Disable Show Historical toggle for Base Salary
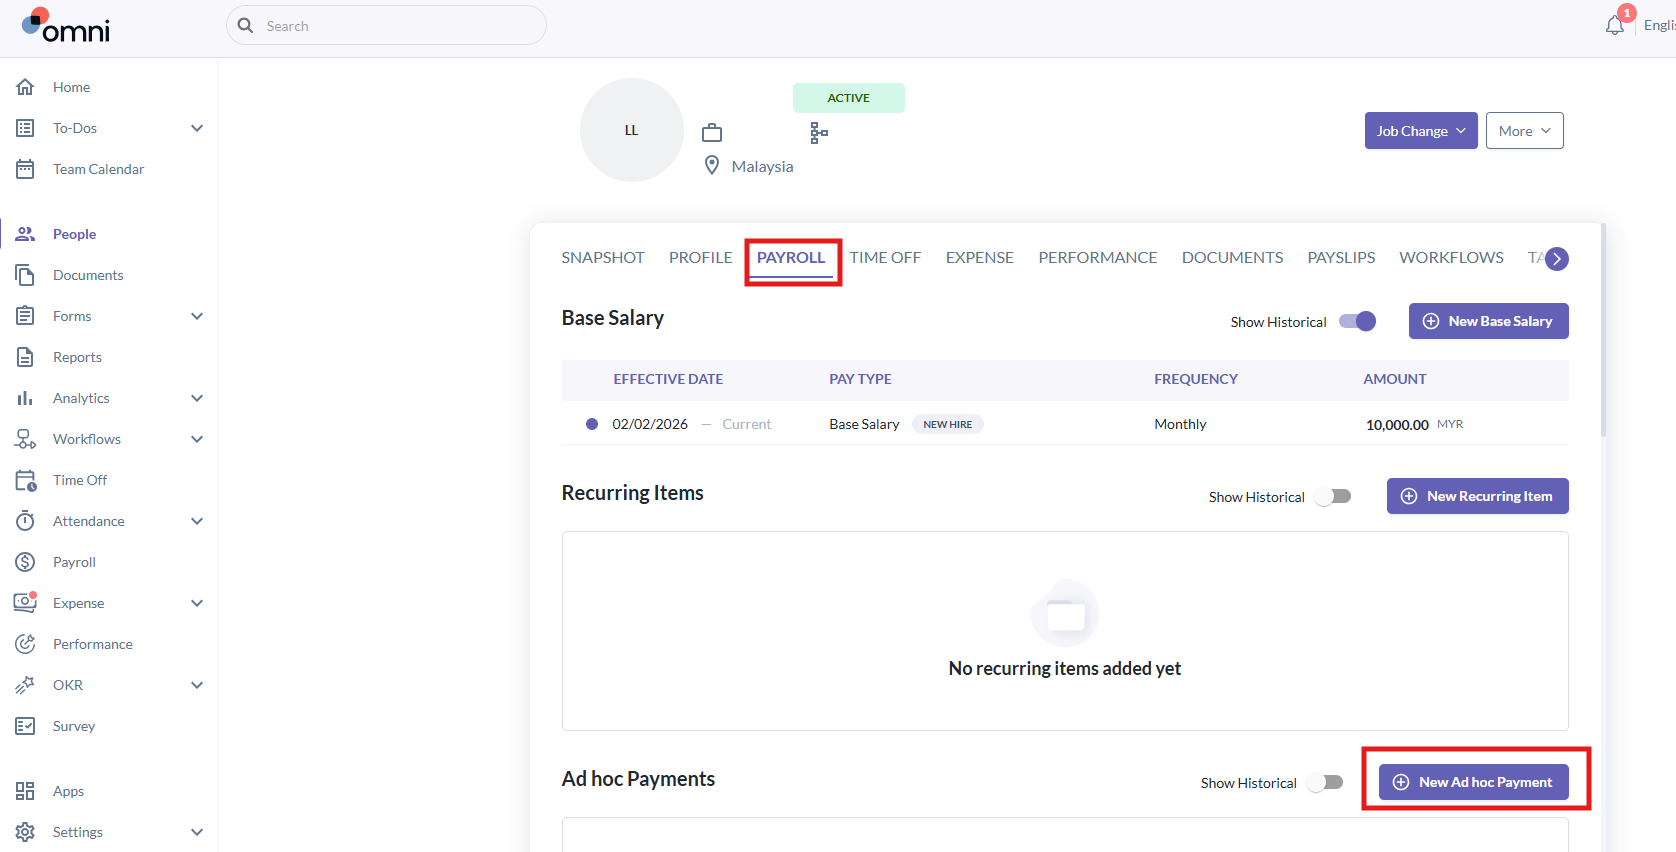Viewport: 1676px width, 852px height. coord(1358,321)
